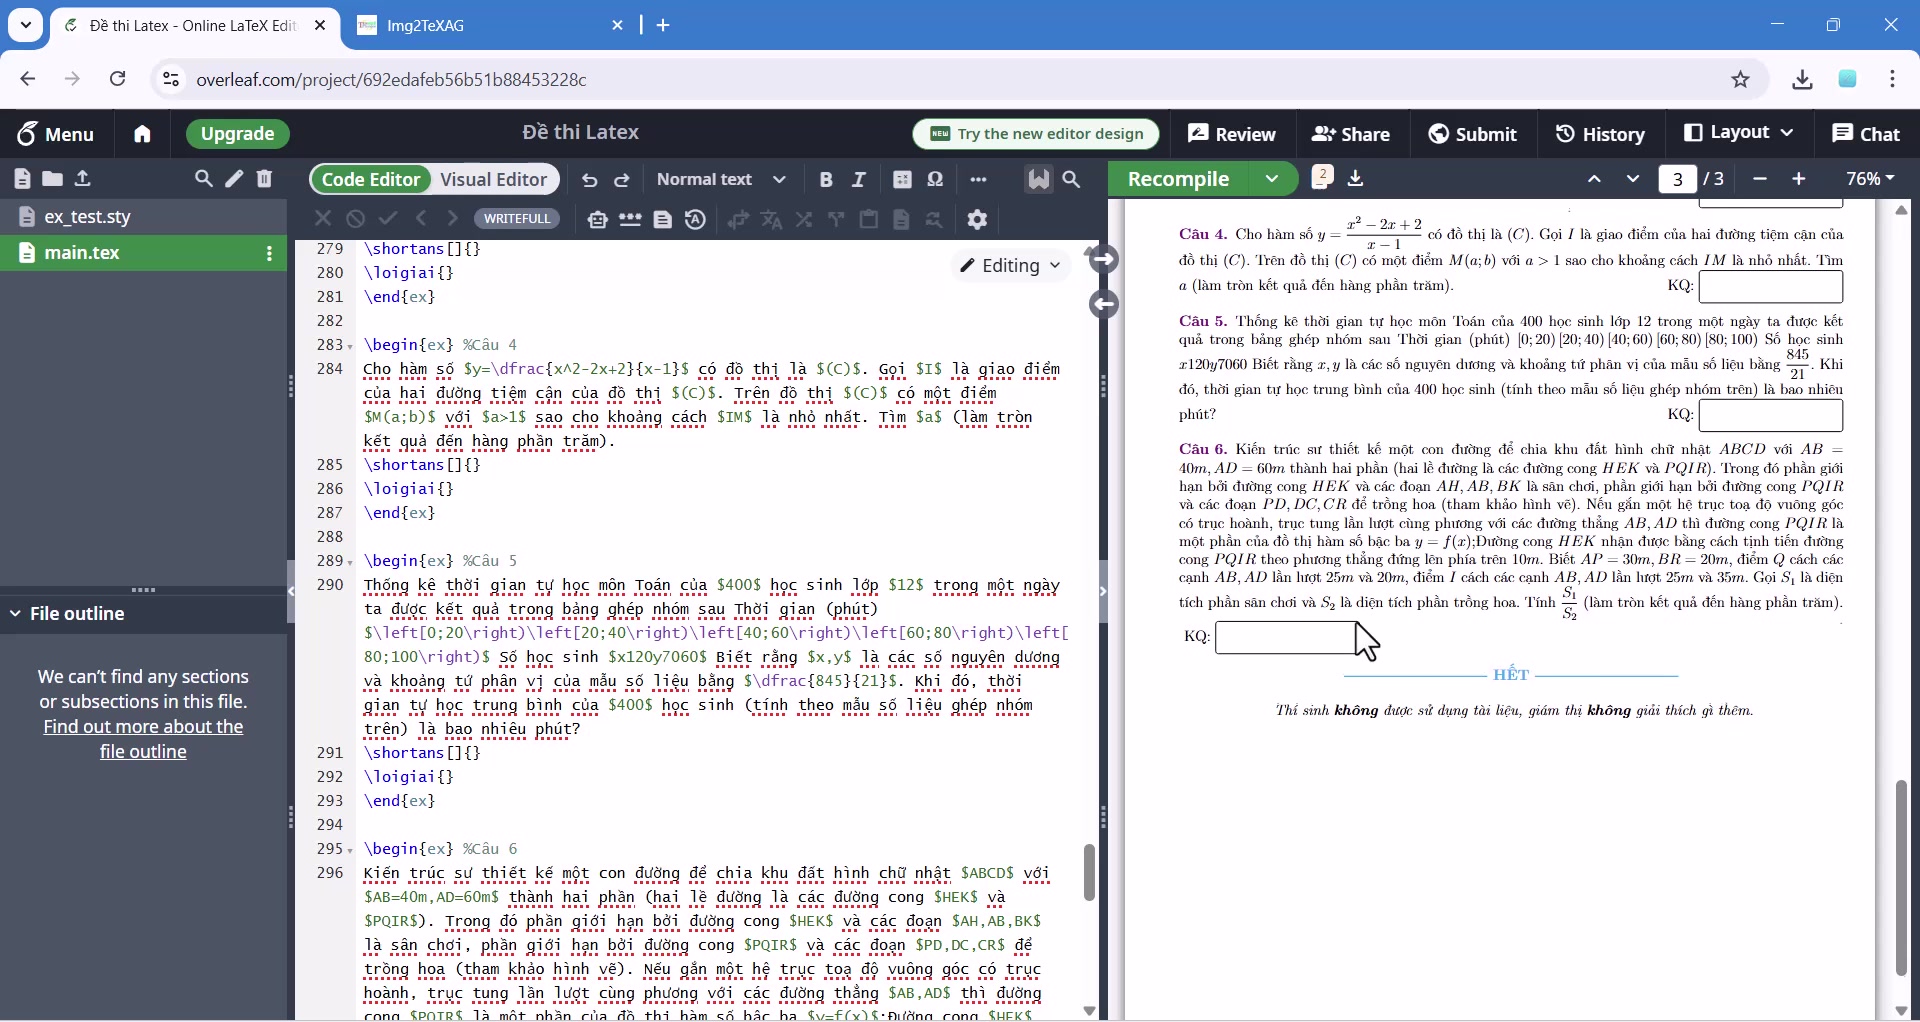The image size is (1920, 1022).
Task: Expand the Layout dropdown
Action: (x=1739, y=133)
